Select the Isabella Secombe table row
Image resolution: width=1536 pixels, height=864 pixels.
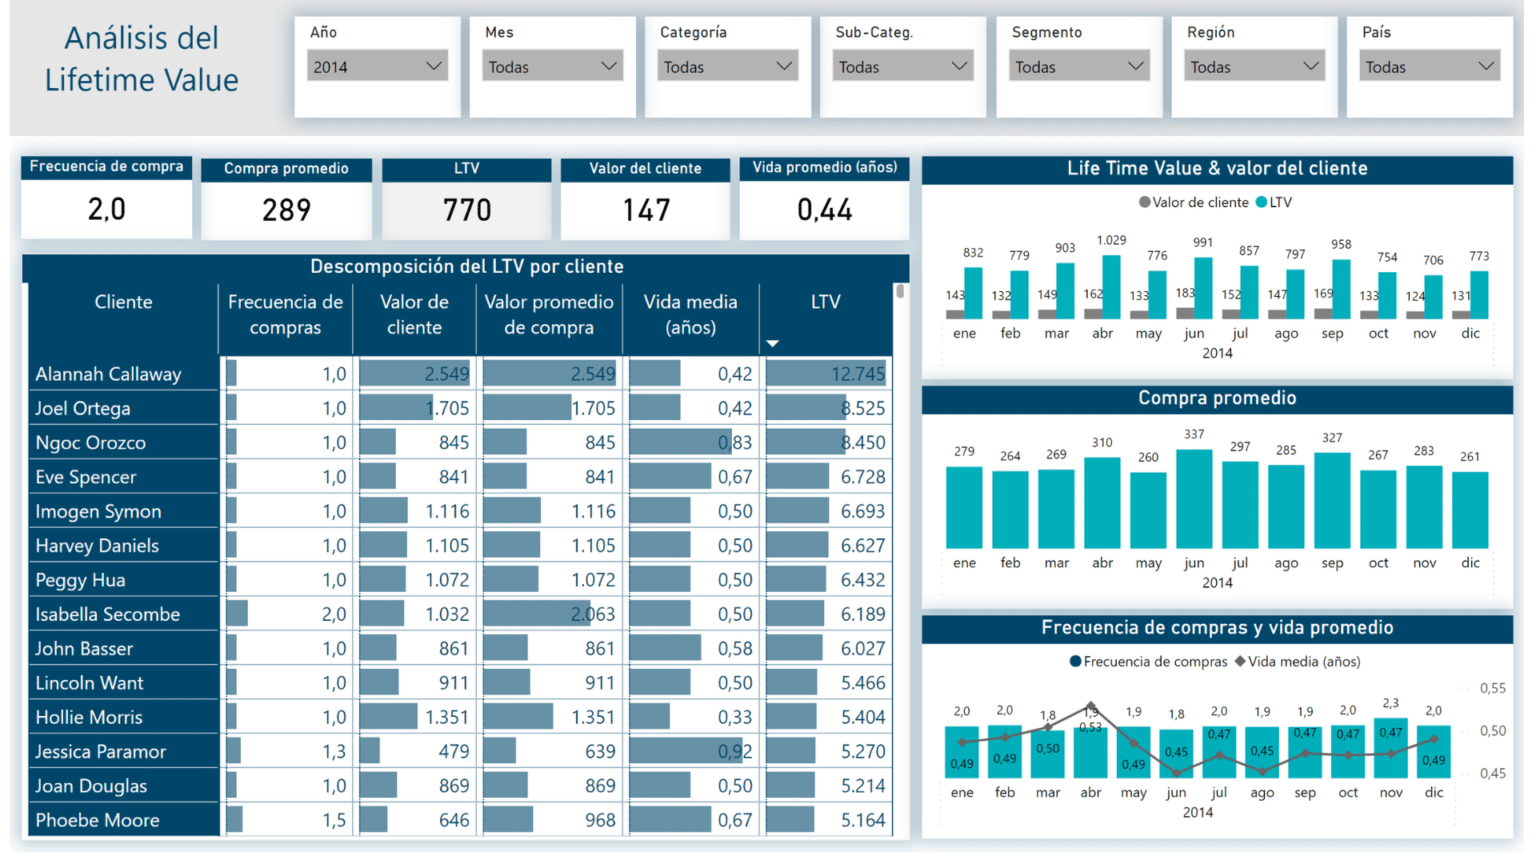pos(113,613)
